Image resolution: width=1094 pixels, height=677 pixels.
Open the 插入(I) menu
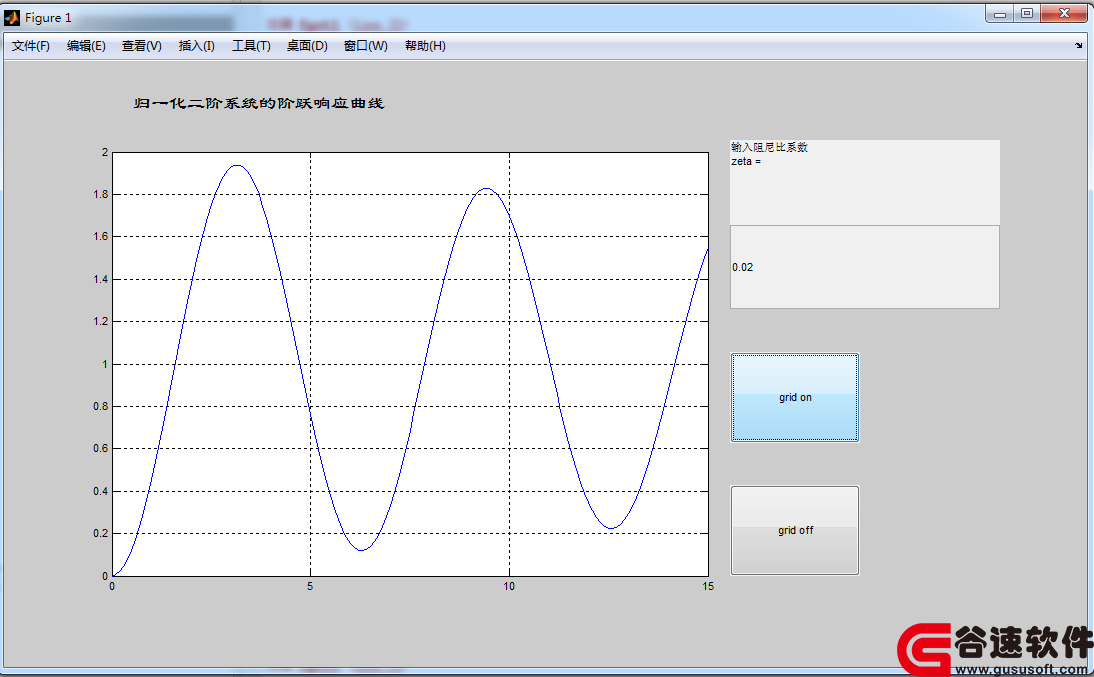pos(197,46)
